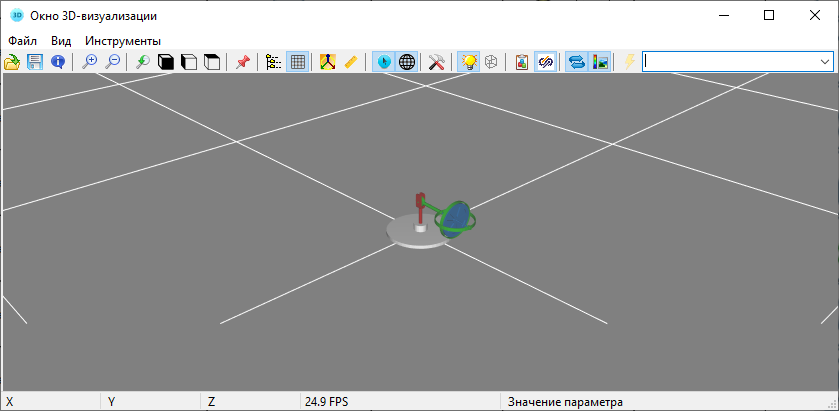Open the Файл menu

[22, 41]
